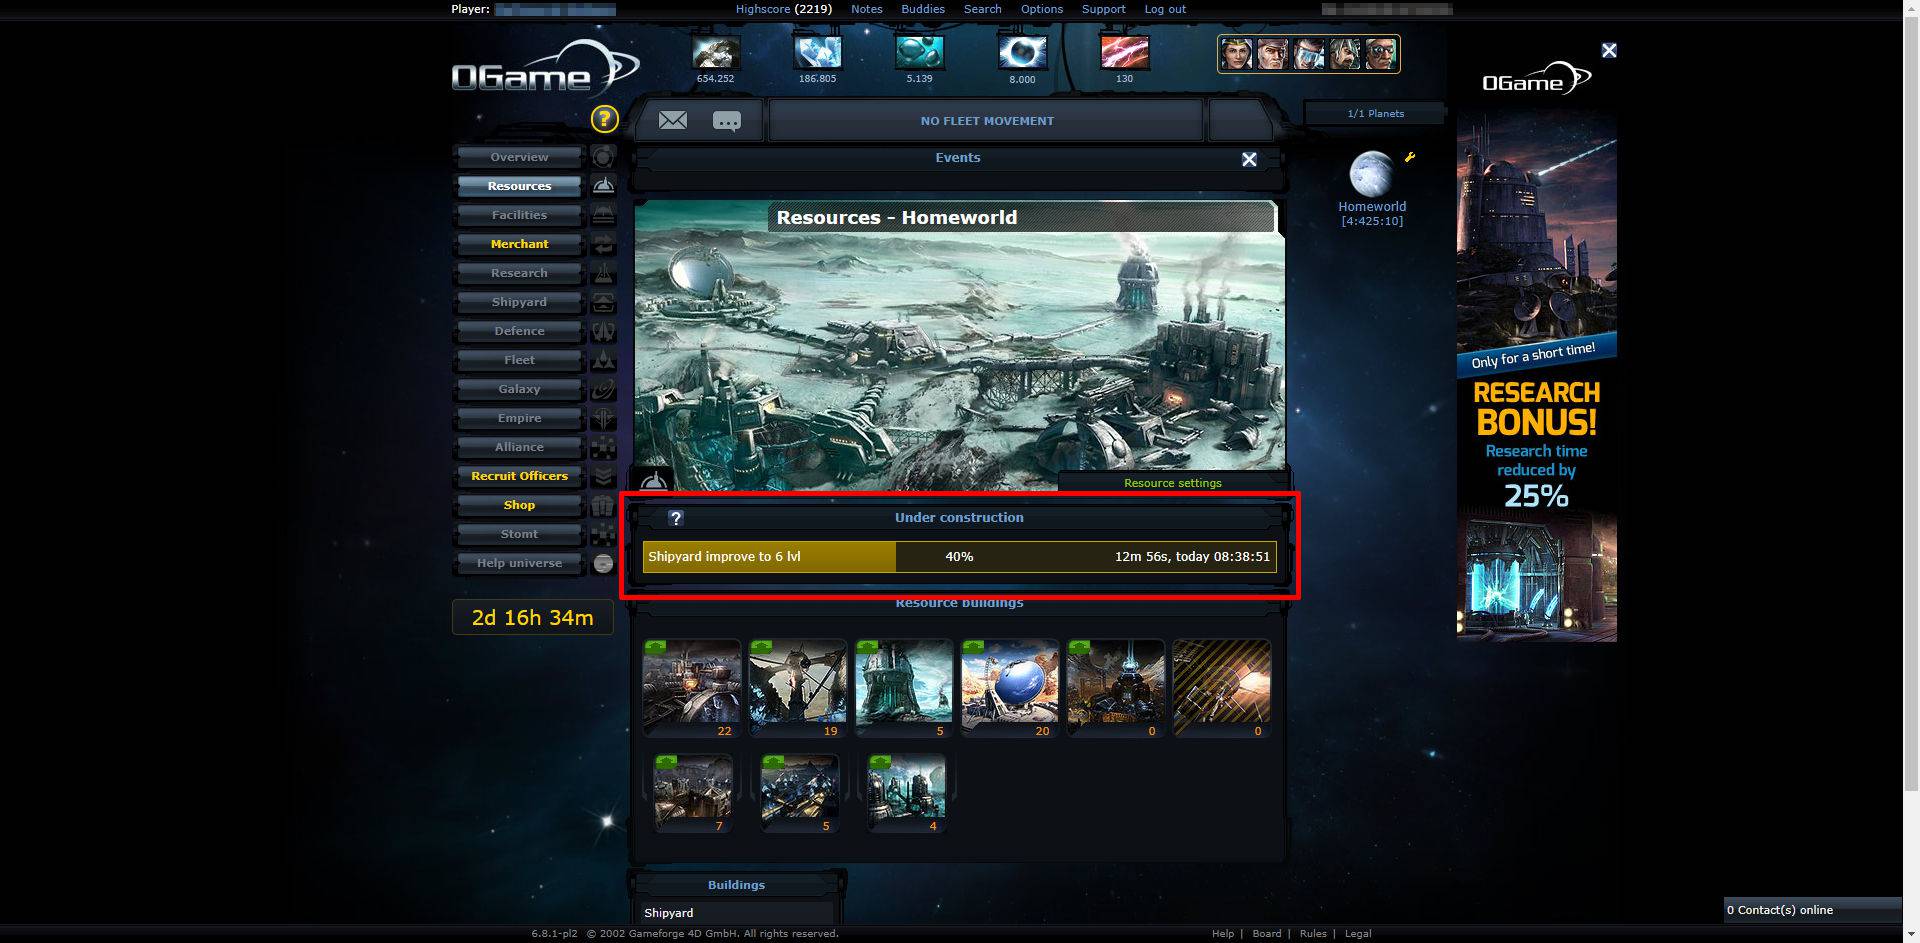Click the Resource settings icon beside the Resources menu
The height and width of the screenshot is (943, 1920).
tap(603, 186)
